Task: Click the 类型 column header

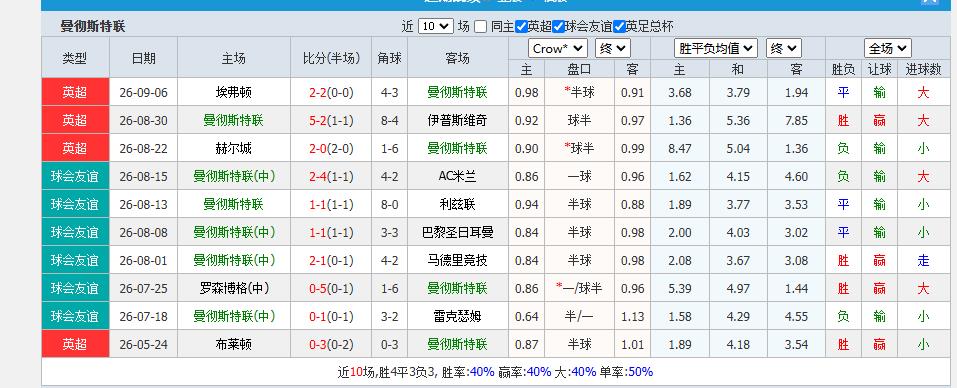Action: [x=75, y=58]
